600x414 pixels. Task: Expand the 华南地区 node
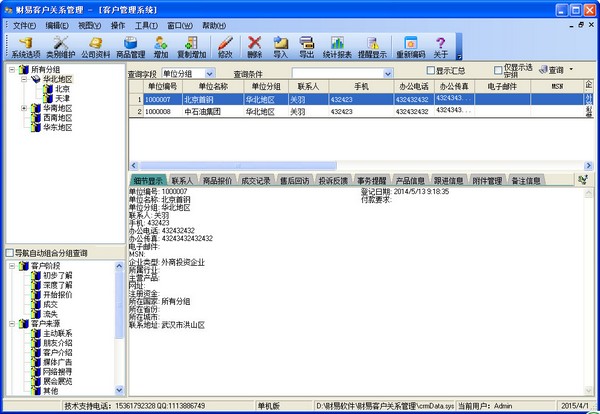24,108
